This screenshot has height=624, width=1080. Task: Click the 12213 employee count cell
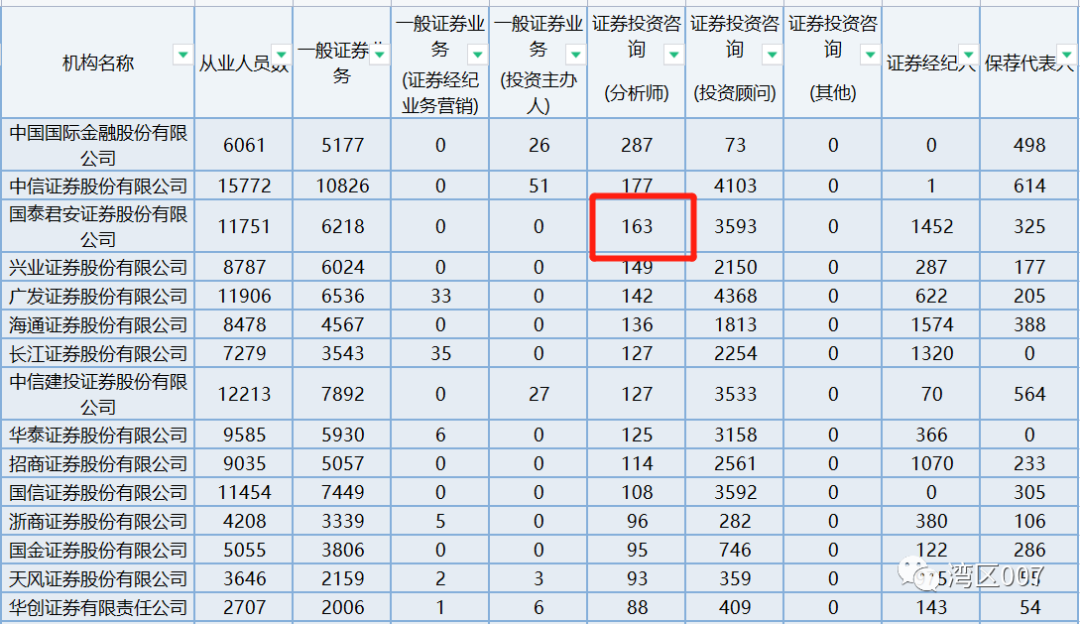(x=244, y=394)
